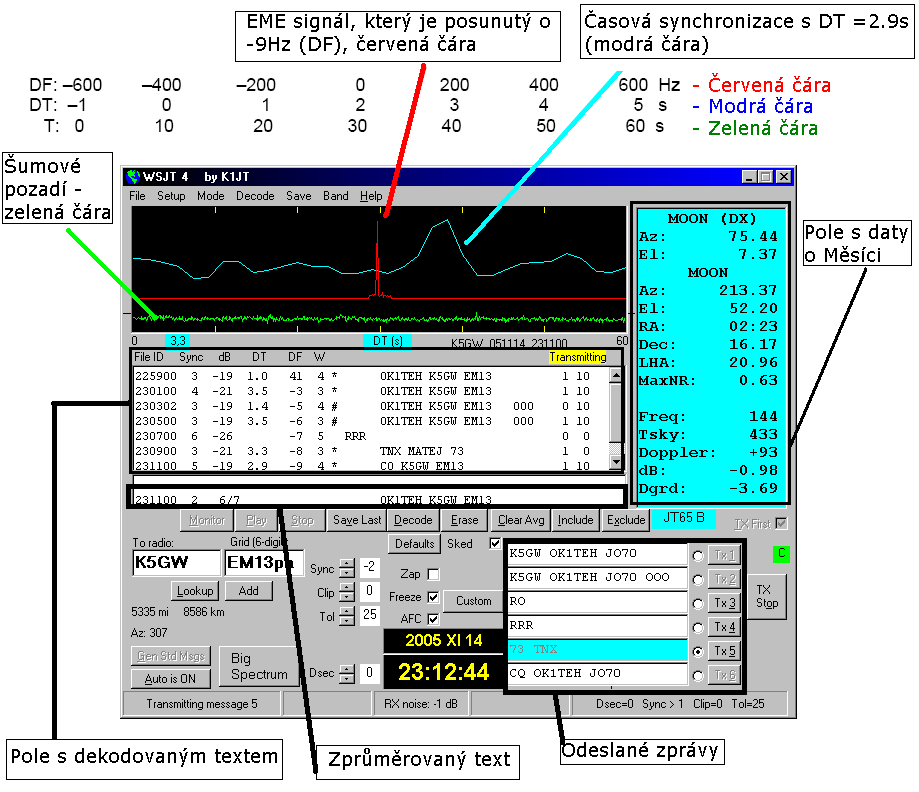Click Clear Avg button
919x792 pixels.
[x=521, y=520]
